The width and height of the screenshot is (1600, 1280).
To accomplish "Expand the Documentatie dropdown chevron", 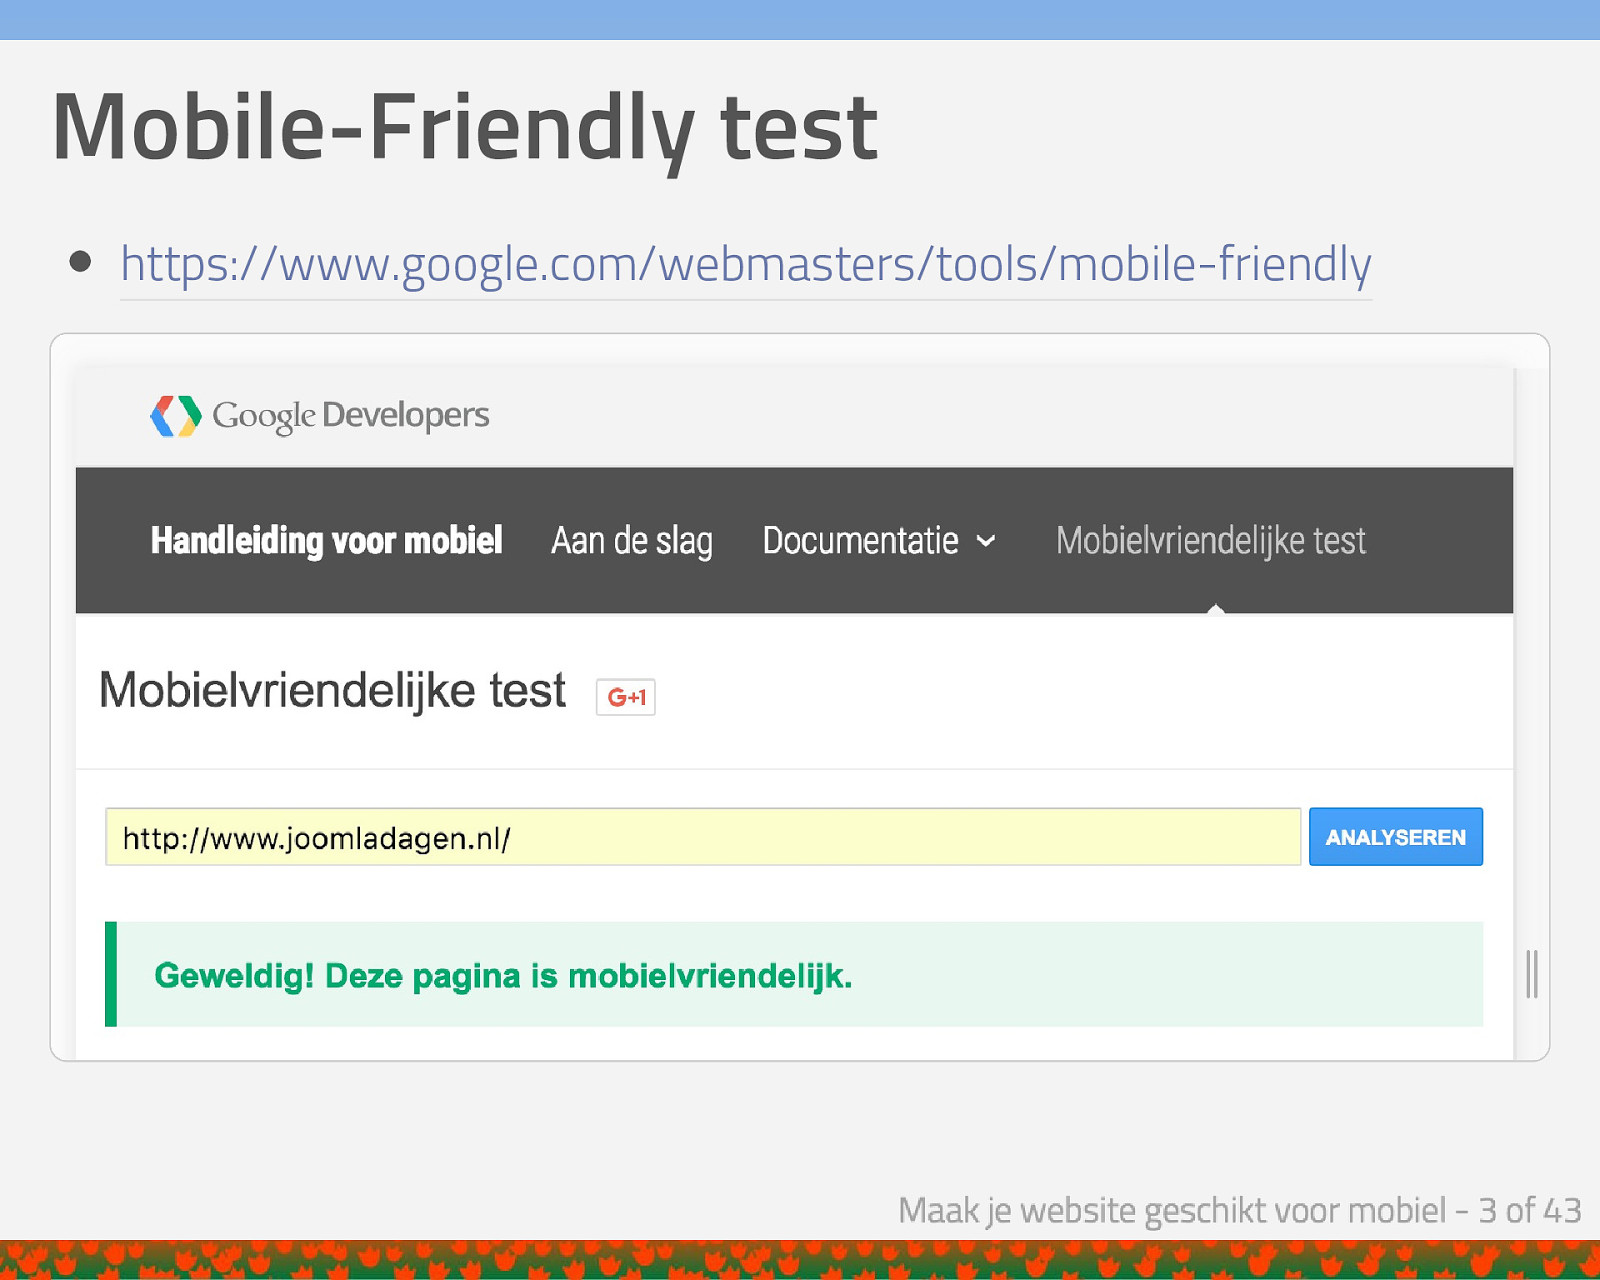I will click(x=986, y=541).
